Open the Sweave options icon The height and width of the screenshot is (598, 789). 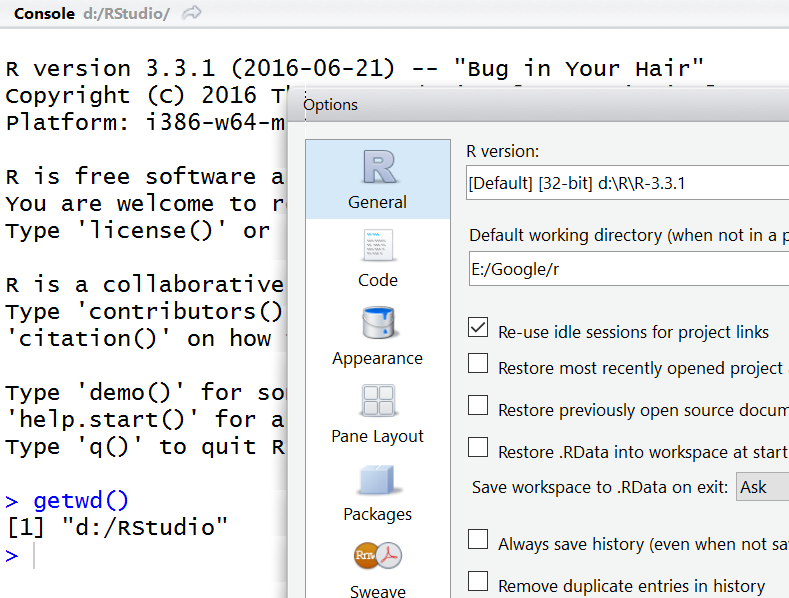coord(378,556)
